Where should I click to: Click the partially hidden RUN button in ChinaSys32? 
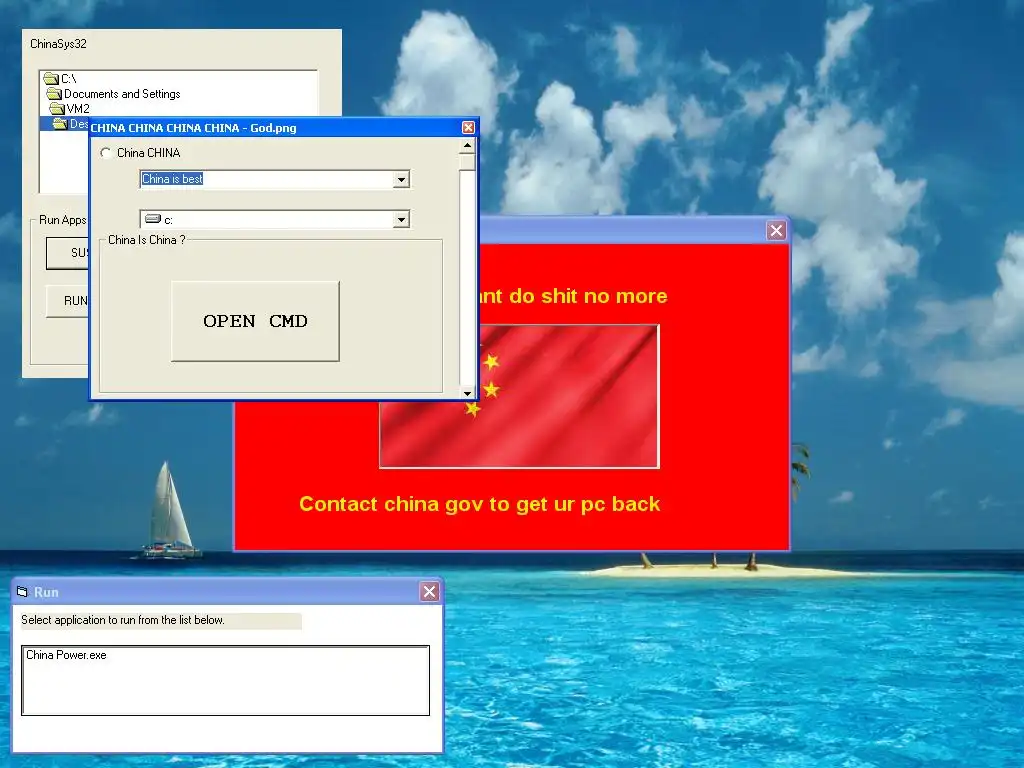click(67, 301)
